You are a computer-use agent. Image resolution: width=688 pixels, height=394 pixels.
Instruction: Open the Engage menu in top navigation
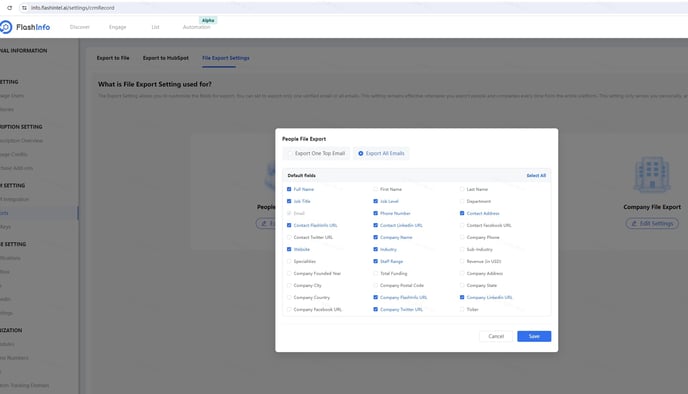point(118,27)
